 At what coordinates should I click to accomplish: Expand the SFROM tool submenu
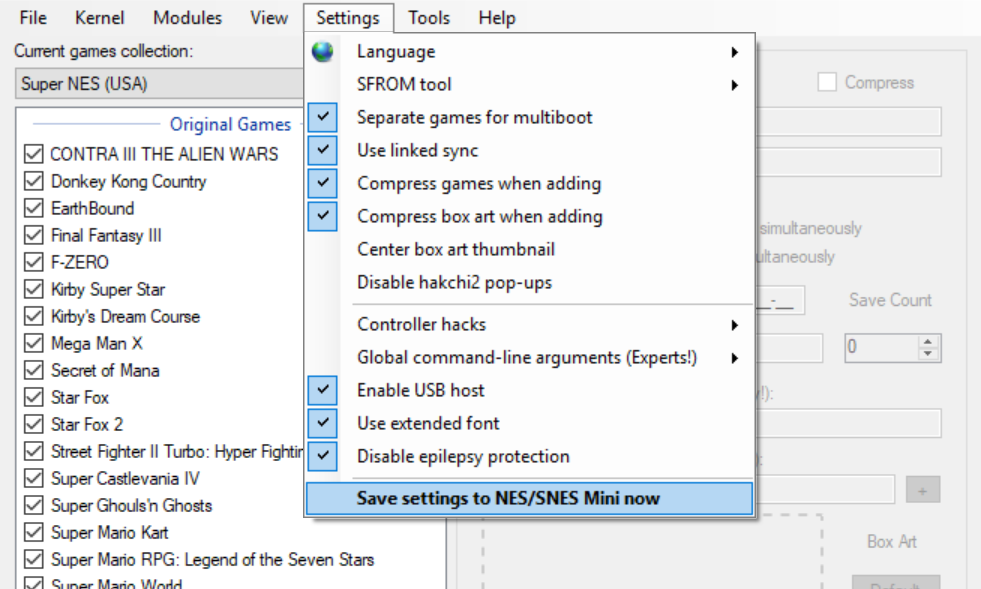529,85
